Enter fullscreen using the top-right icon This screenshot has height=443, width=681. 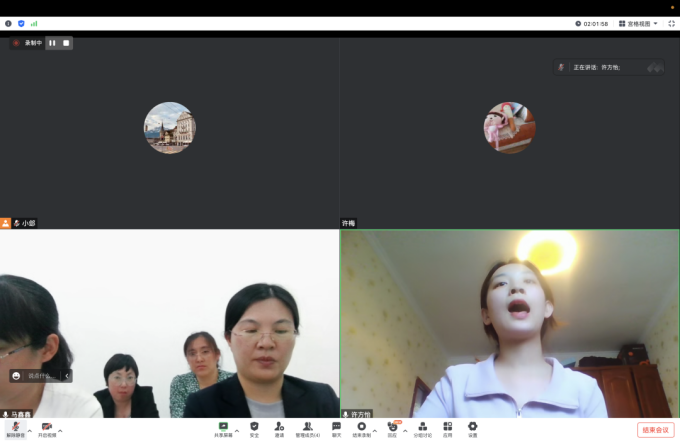[x=671, y=23]
